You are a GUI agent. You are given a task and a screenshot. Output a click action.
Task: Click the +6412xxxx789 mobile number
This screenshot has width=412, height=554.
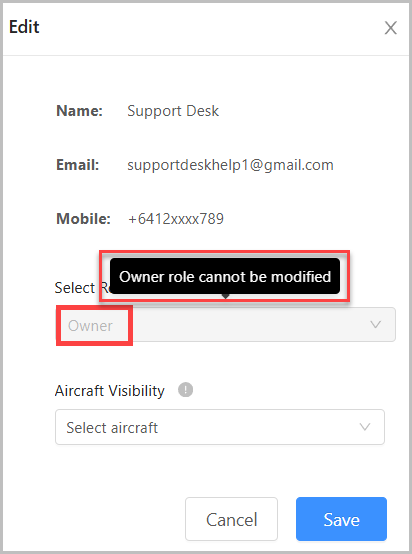176,219
